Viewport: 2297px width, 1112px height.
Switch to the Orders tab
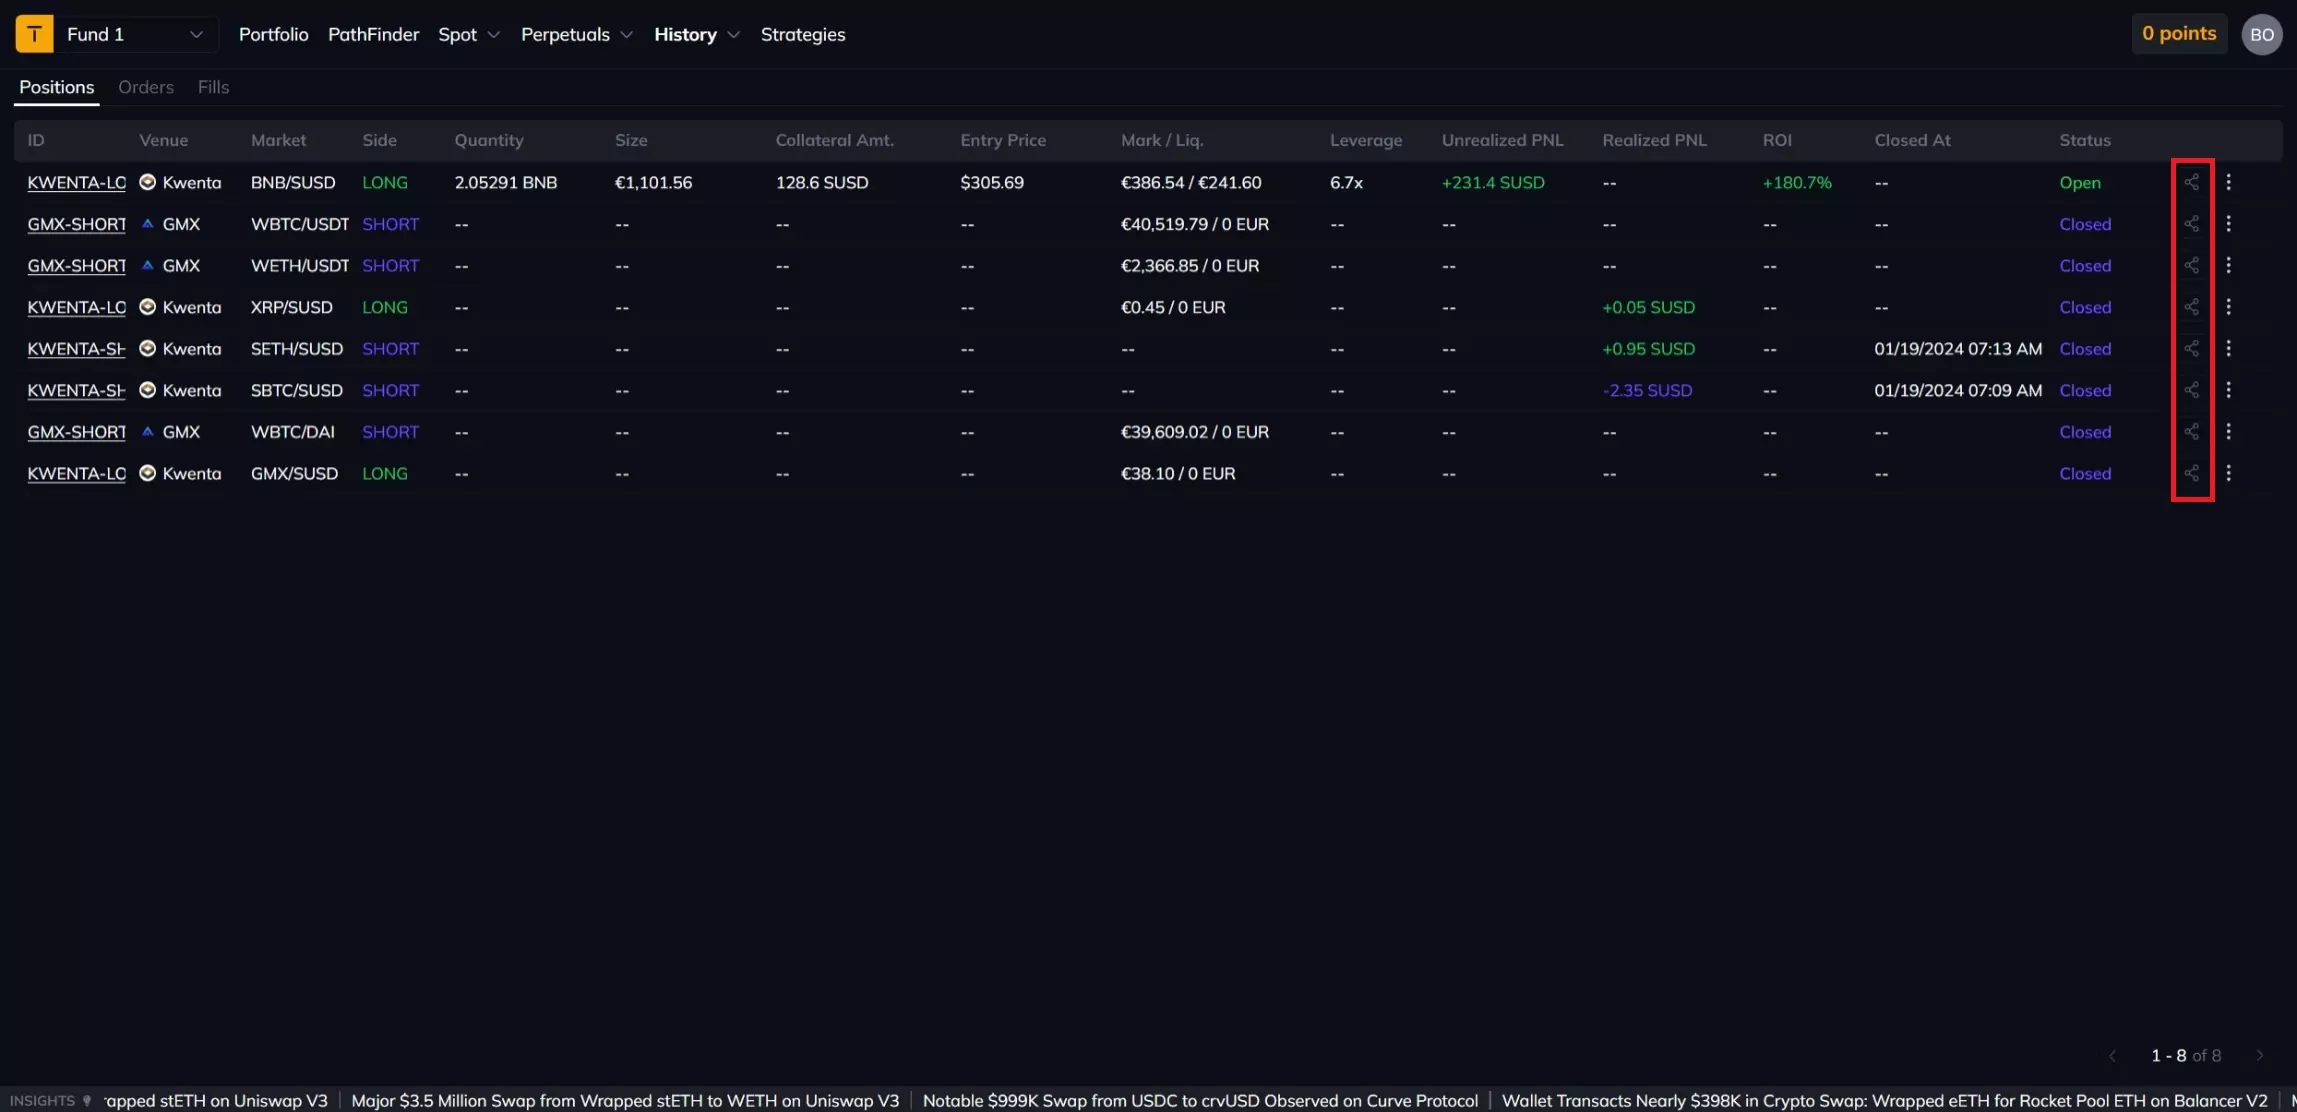(146, 87)
